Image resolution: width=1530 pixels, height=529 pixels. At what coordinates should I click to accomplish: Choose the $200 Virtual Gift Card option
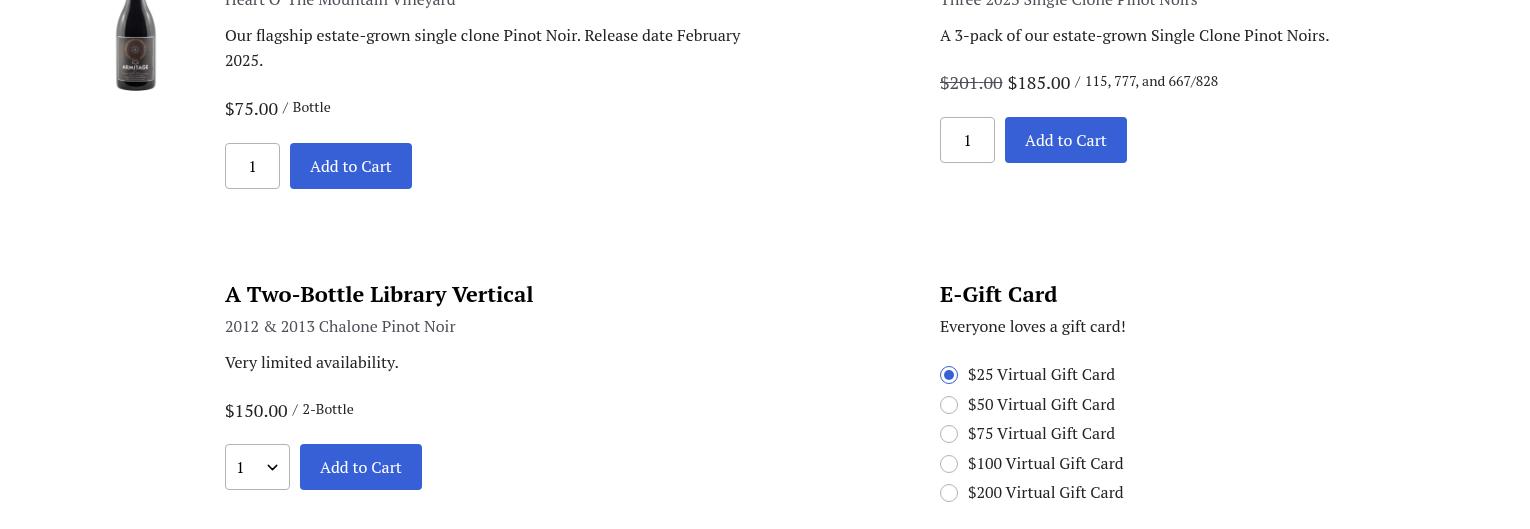[x=949, y=493]
